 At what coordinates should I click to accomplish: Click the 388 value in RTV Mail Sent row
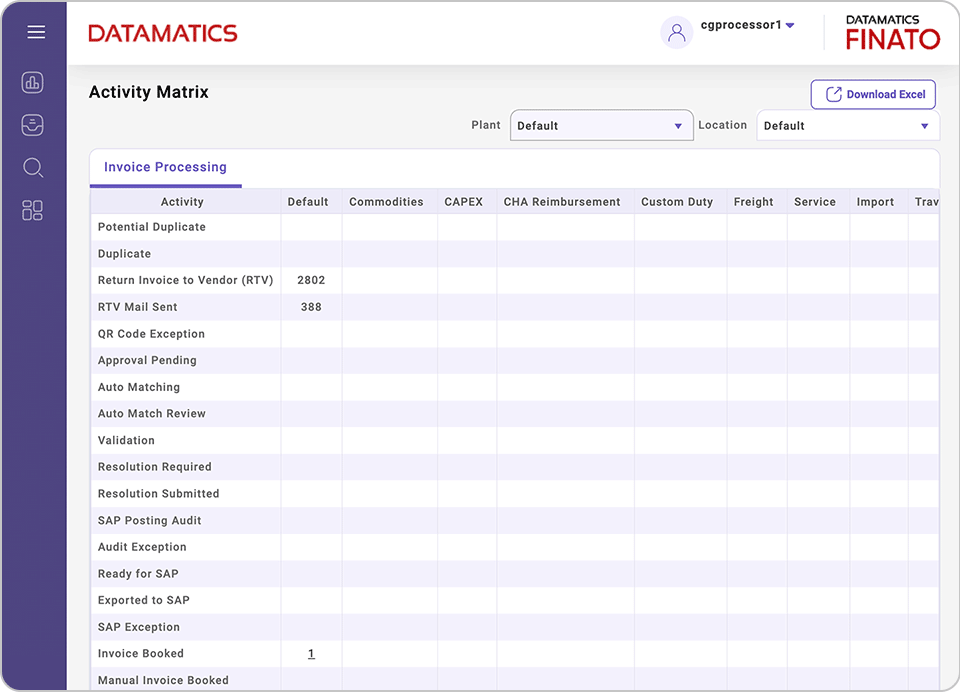[x=309, y=306]
